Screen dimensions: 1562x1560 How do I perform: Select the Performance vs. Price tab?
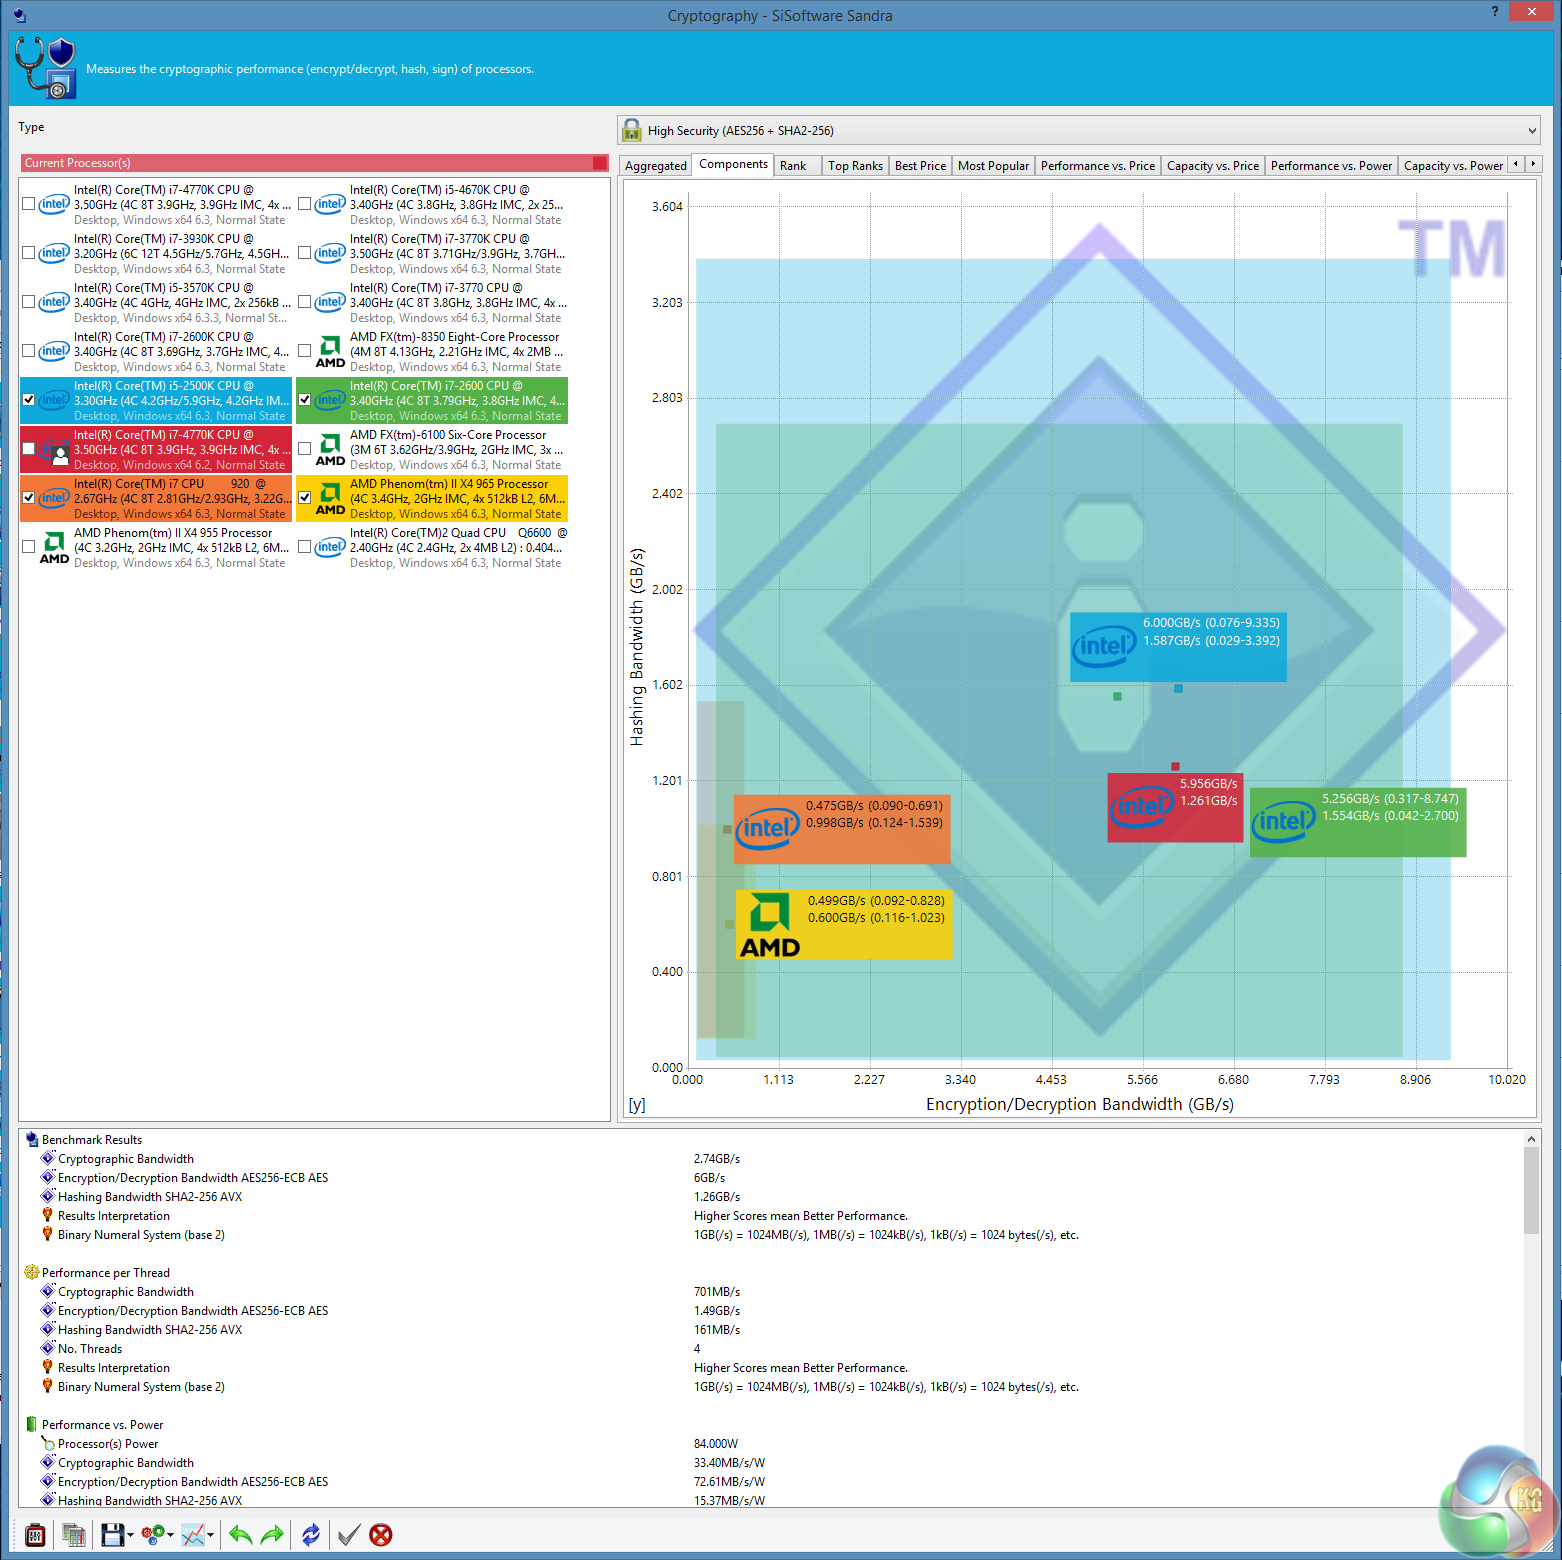[x=1098, y=166]
